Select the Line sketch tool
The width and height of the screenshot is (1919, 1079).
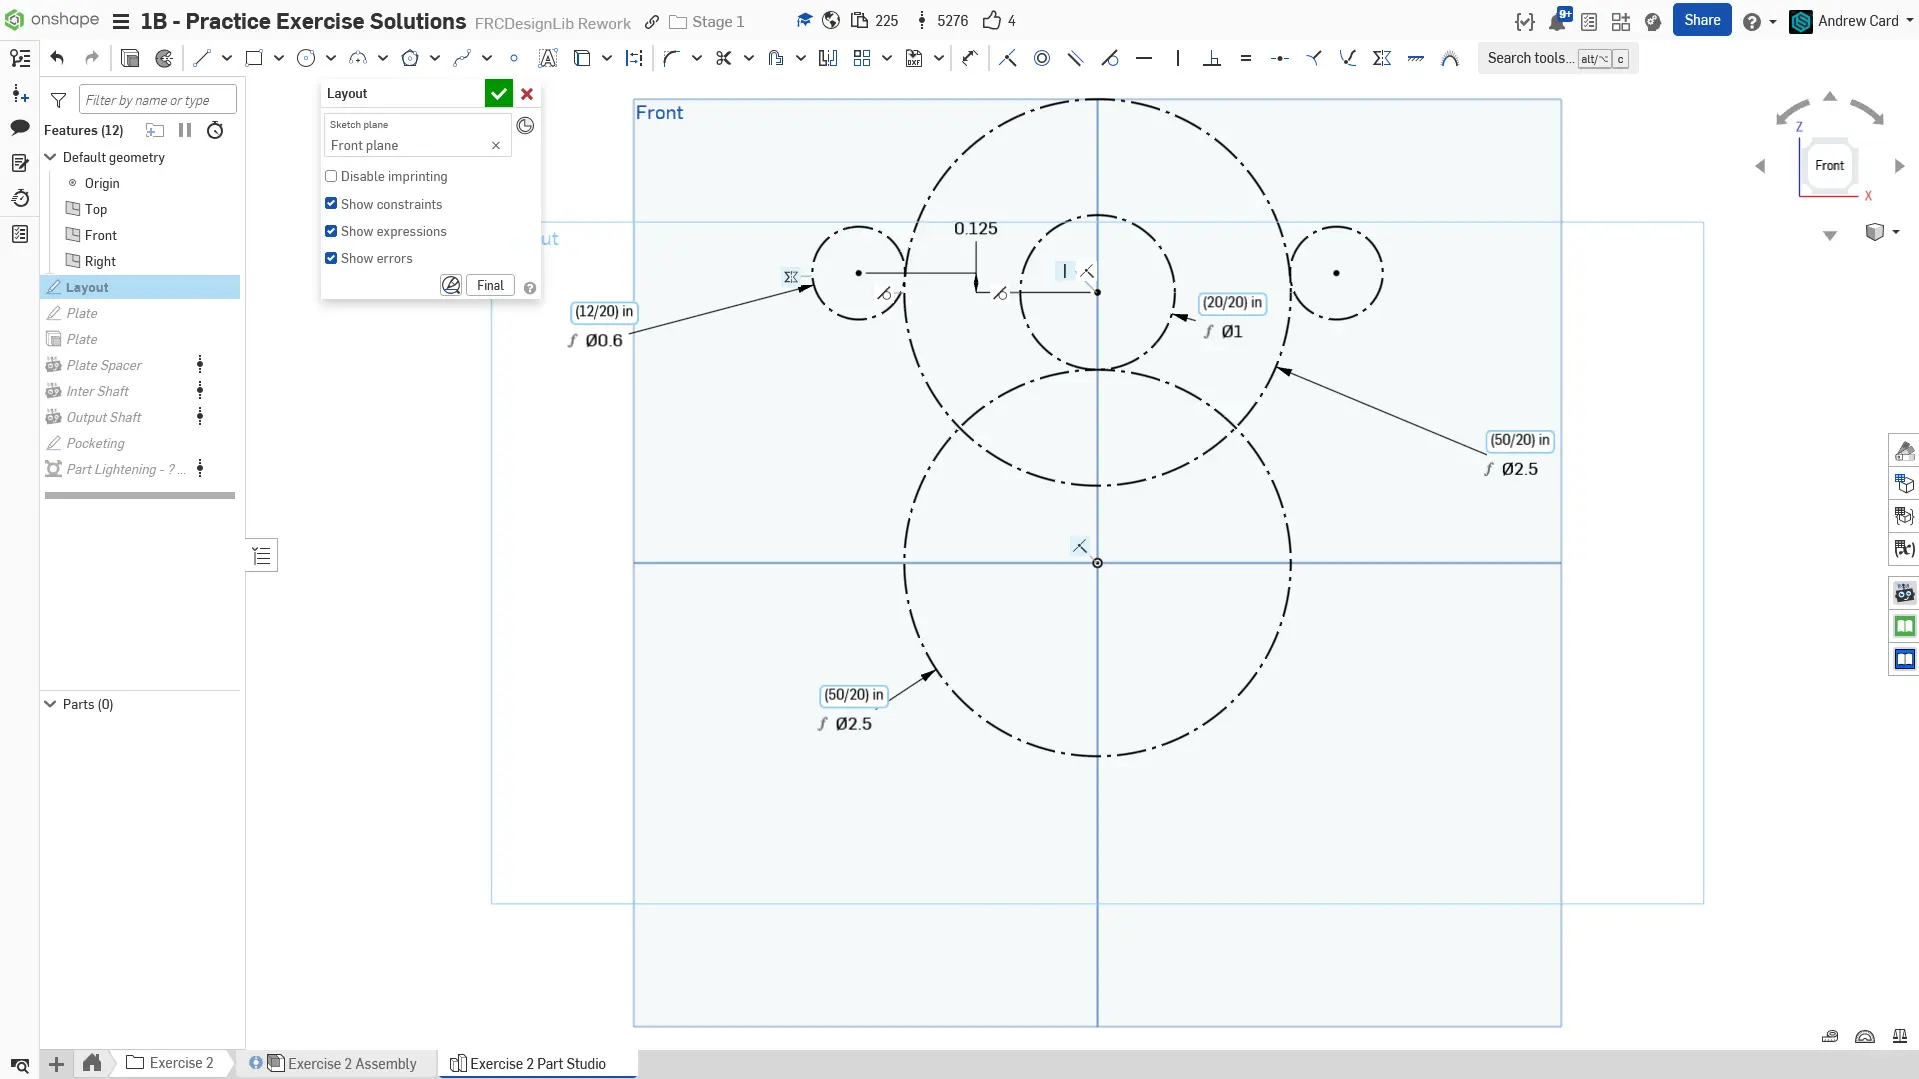[x=202, y=58]
